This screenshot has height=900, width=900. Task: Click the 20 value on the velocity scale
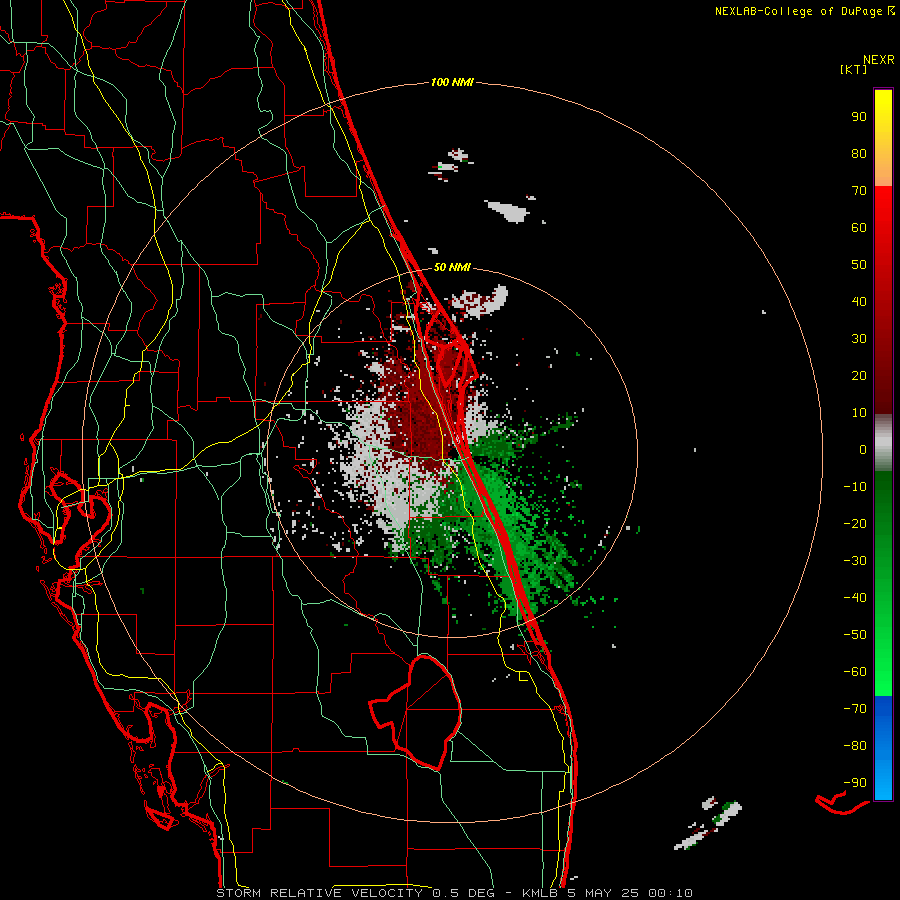click(x=859, y=375)
